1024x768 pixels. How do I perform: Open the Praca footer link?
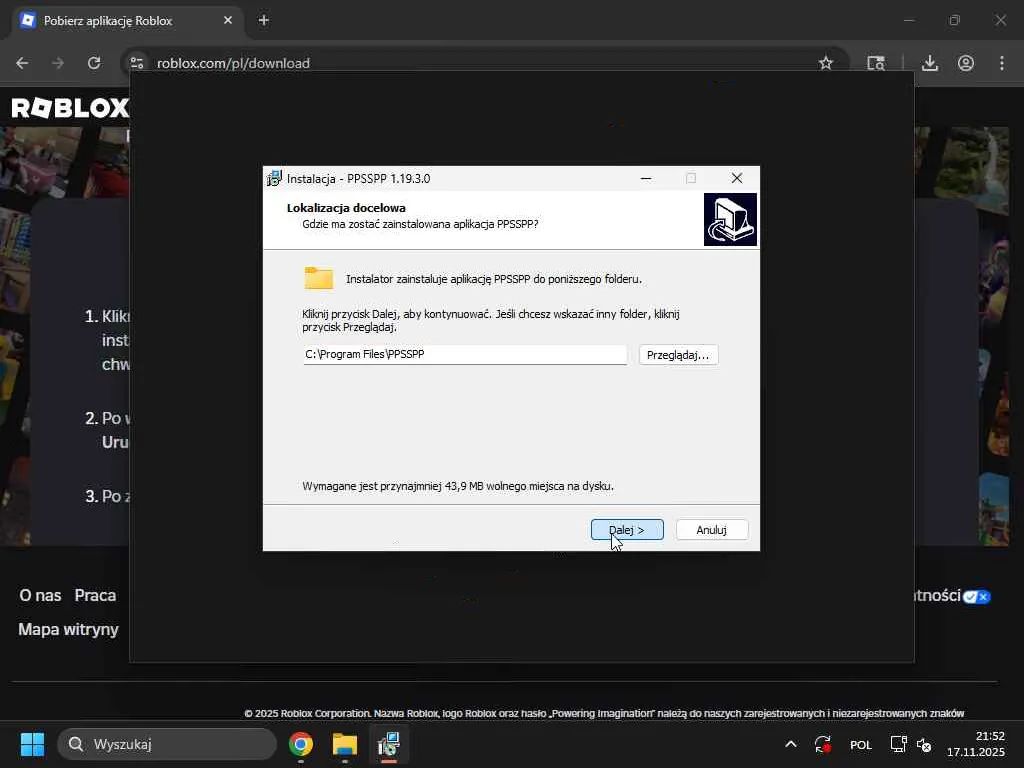click(x=95, y=595)
